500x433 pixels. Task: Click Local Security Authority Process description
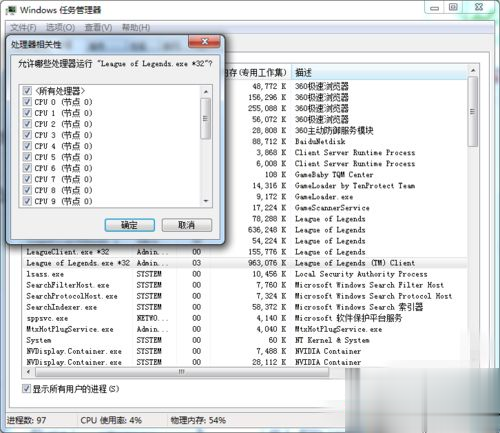coord(361,274)
